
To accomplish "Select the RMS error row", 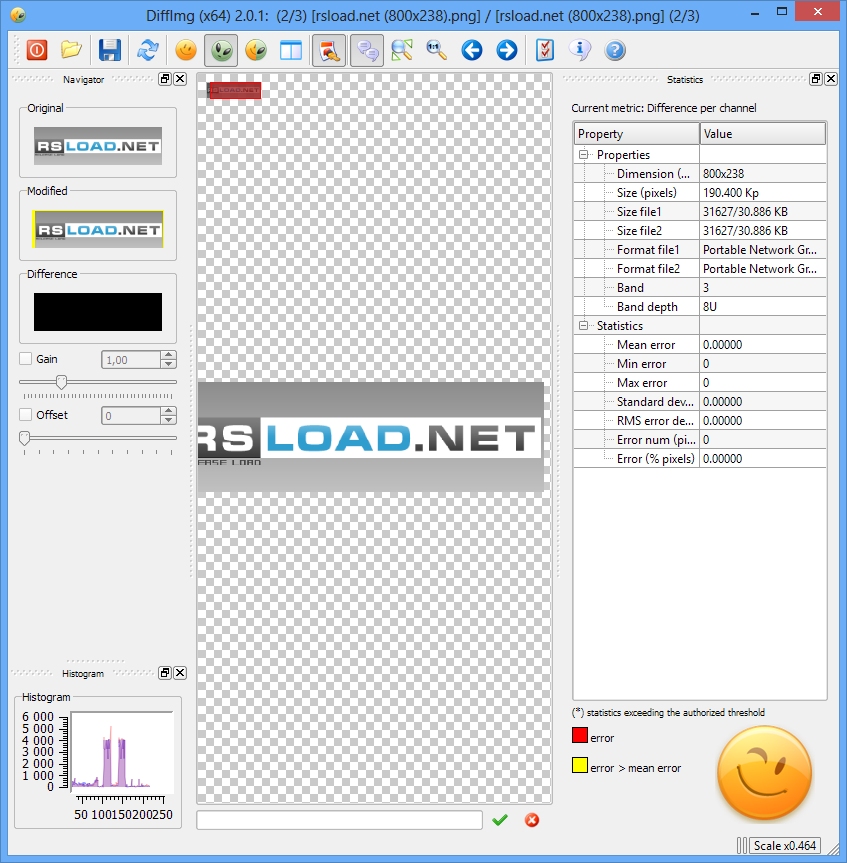I will [x=700, y=420].
